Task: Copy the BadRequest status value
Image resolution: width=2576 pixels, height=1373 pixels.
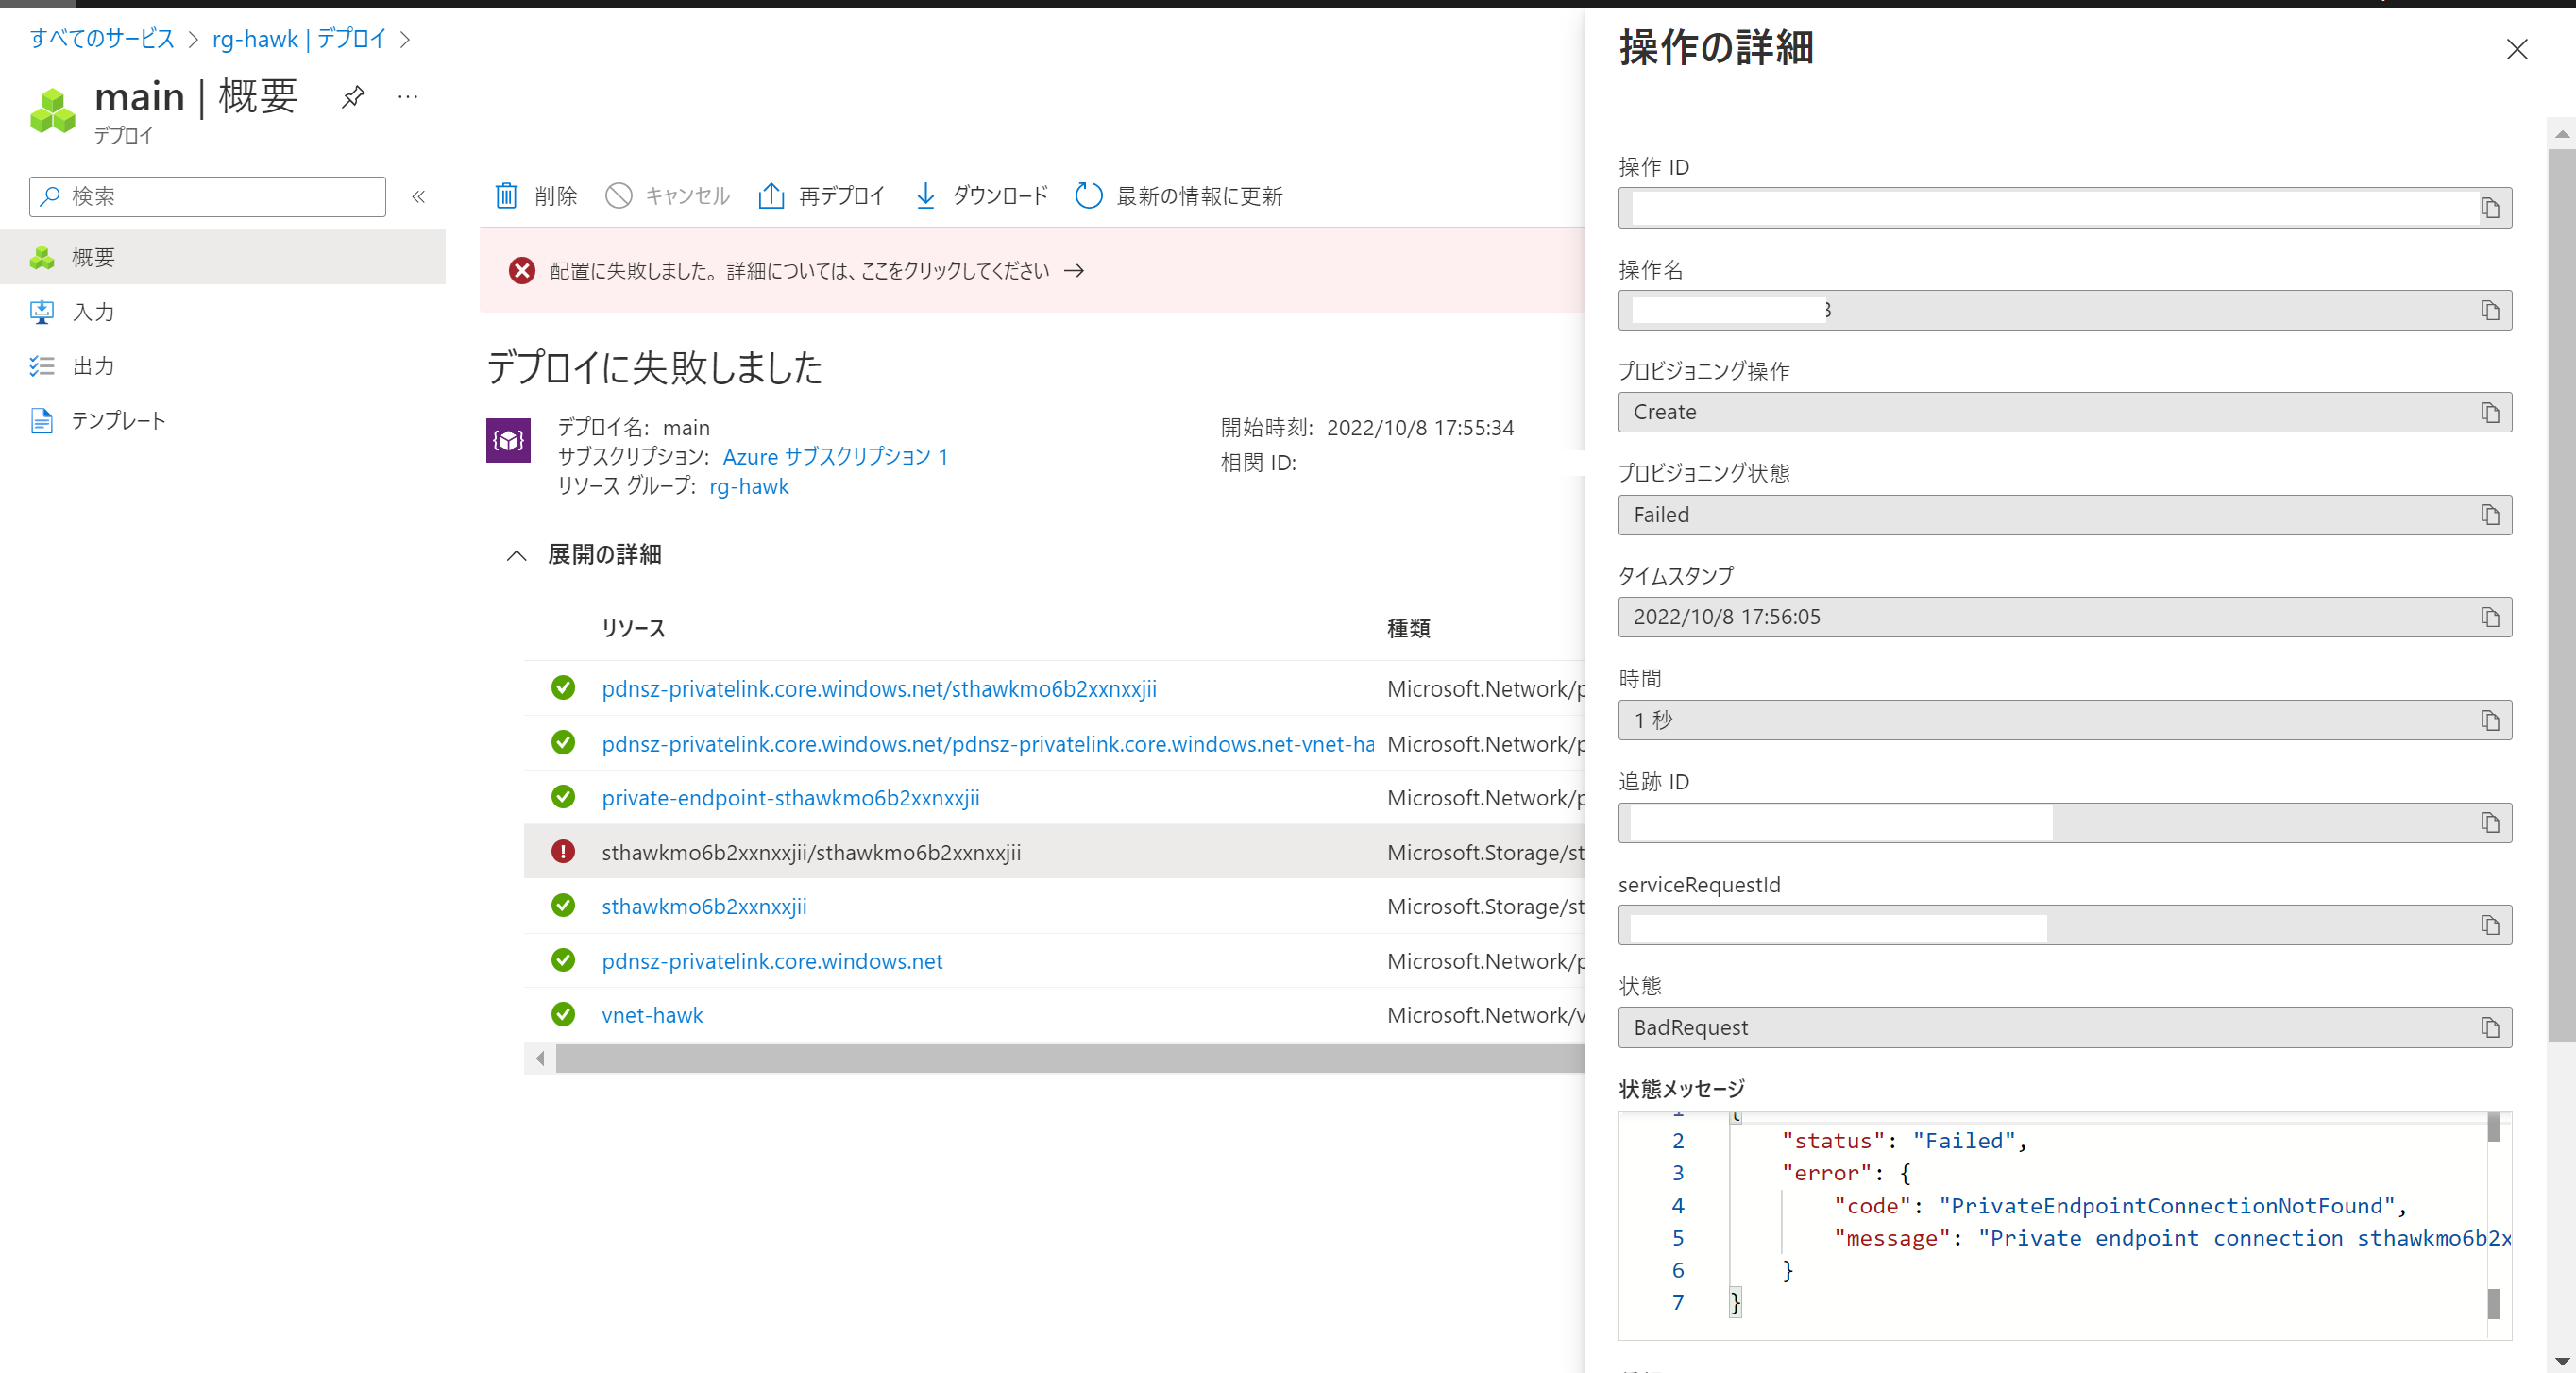Action: (x=2489, y=1027)
